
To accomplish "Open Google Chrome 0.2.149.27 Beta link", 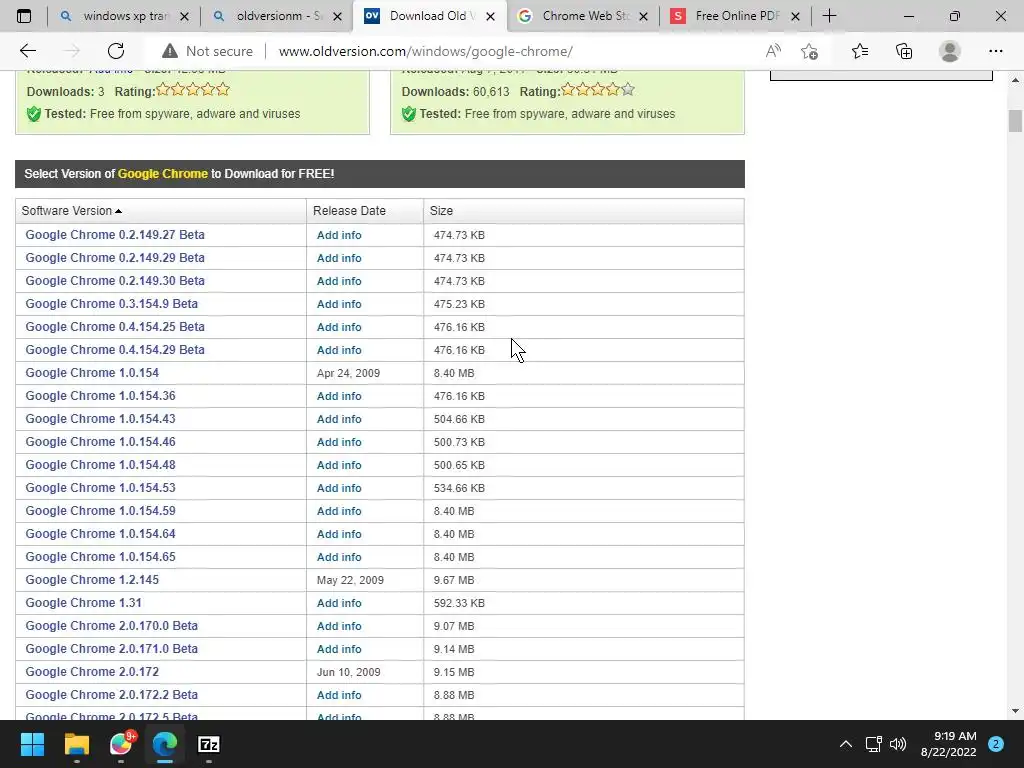I will pos(115,234).
